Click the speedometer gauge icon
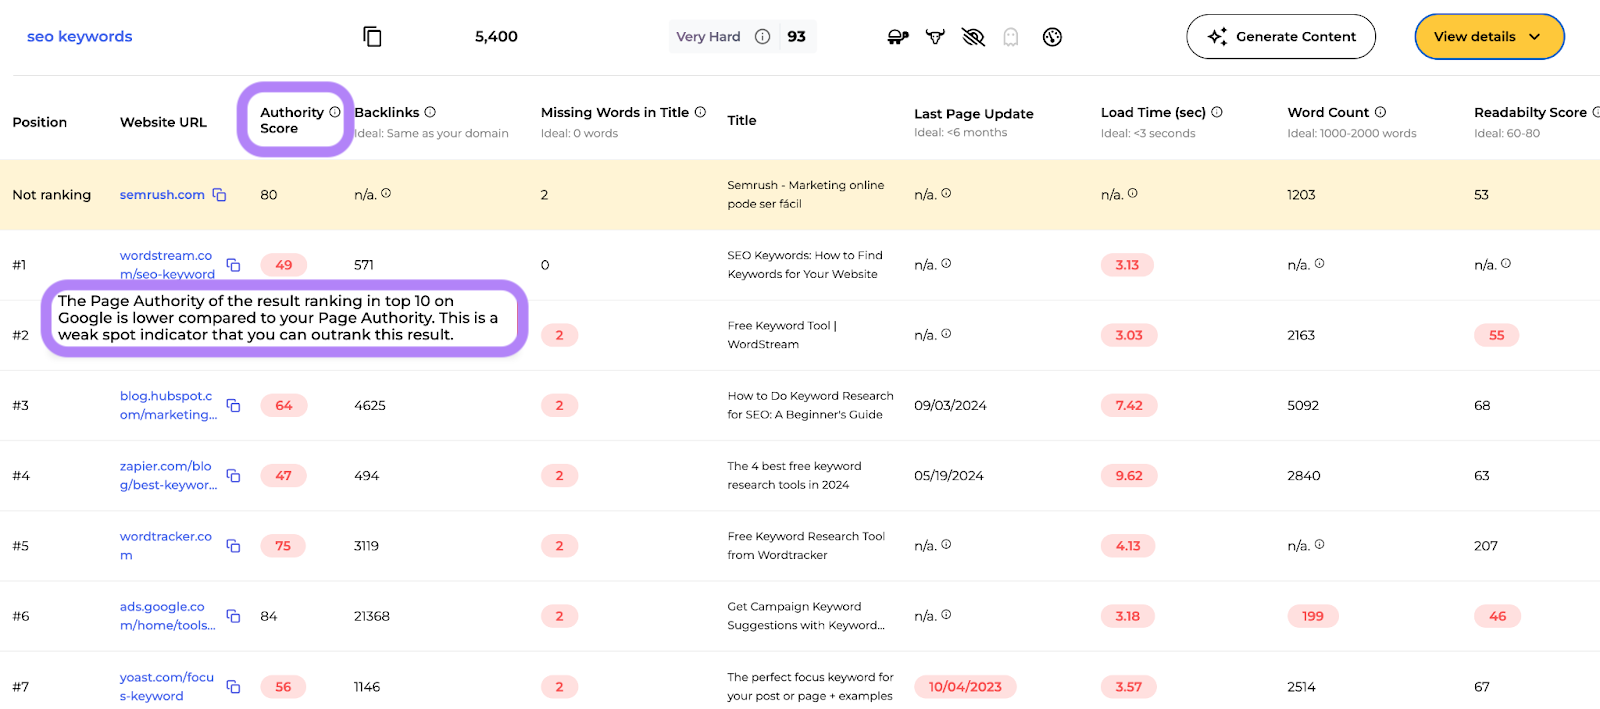Image resolution: width=1600 pixels, height=709 pixels. [1052, 37]
